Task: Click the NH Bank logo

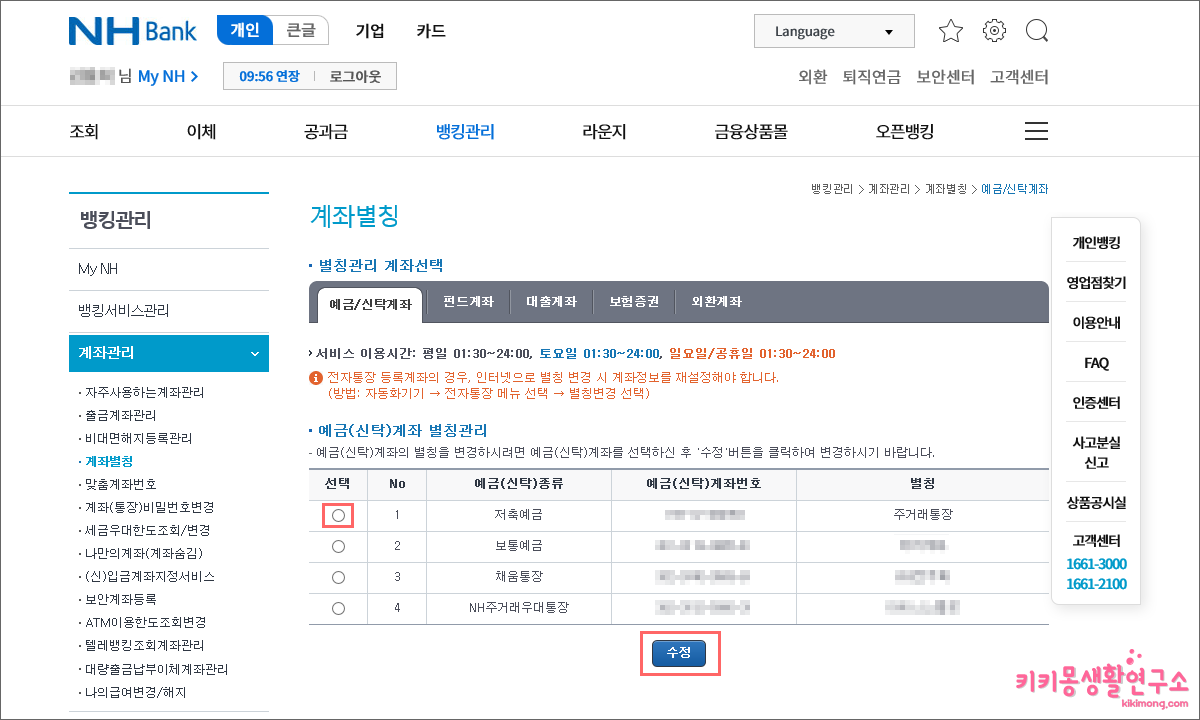Action: (131, 30)
